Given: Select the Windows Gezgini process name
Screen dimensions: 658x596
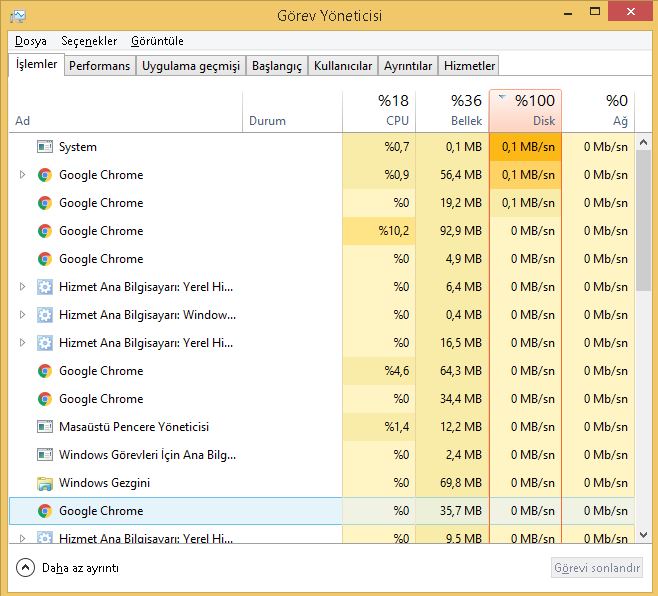Looking at the screenshot, I should tap(104, 483).
